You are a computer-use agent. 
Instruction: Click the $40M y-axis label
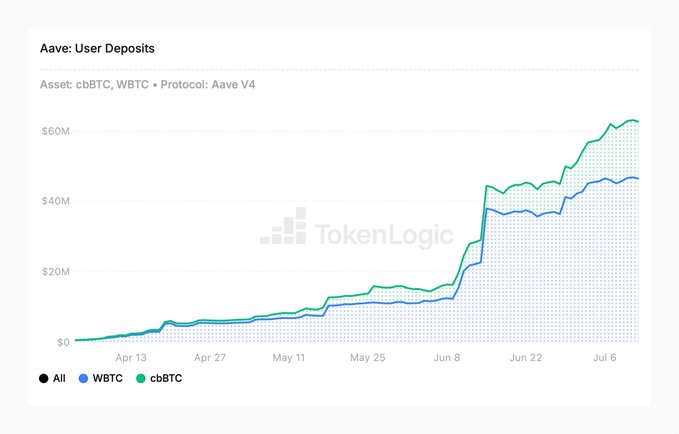(x=55, y=201)
